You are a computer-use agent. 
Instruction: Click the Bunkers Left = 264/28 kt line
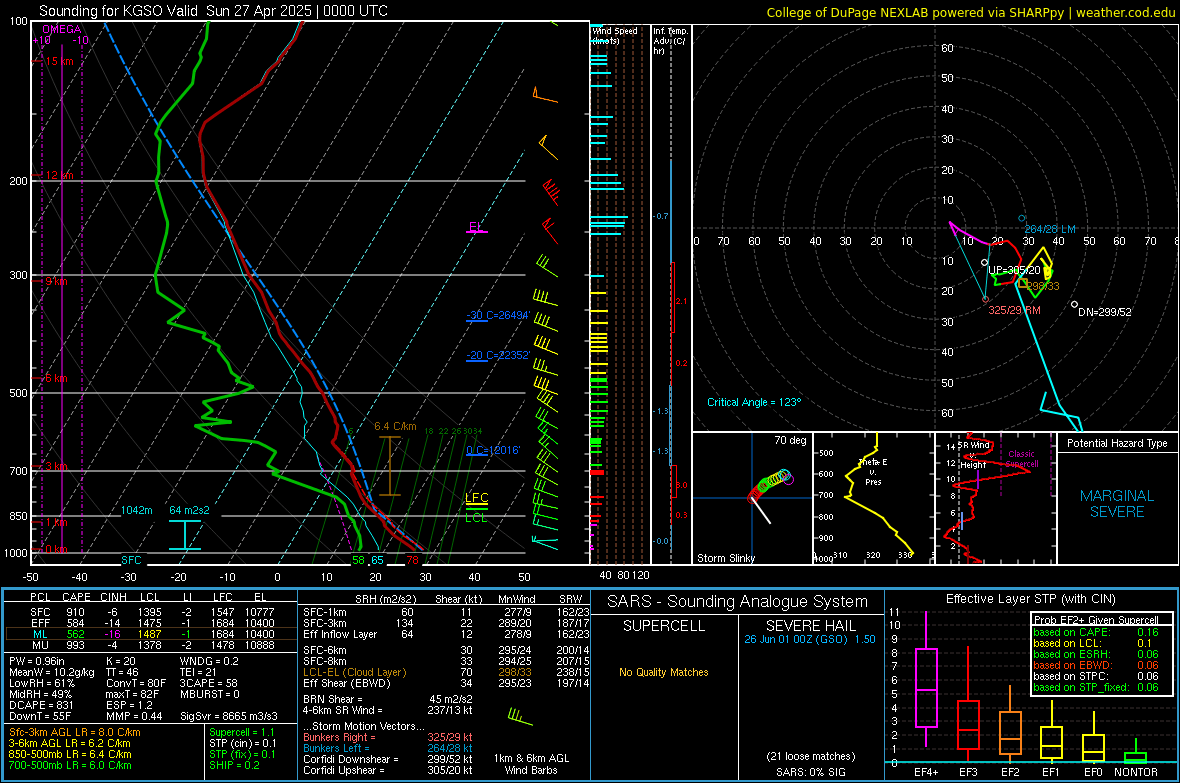[388, 748]
